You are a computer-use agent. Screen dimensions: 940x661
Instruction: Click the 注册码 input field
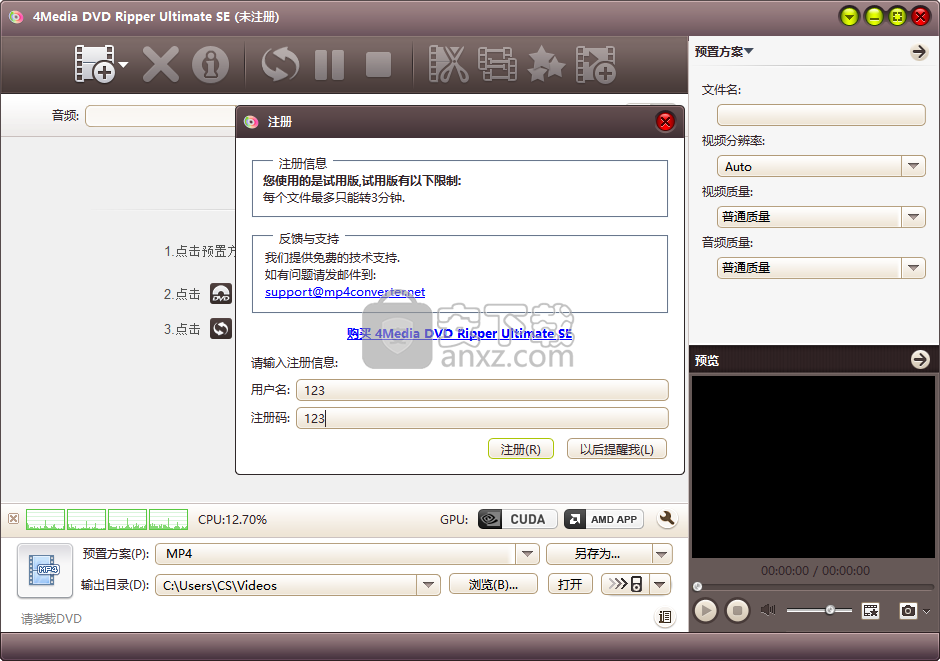(482, 418)
